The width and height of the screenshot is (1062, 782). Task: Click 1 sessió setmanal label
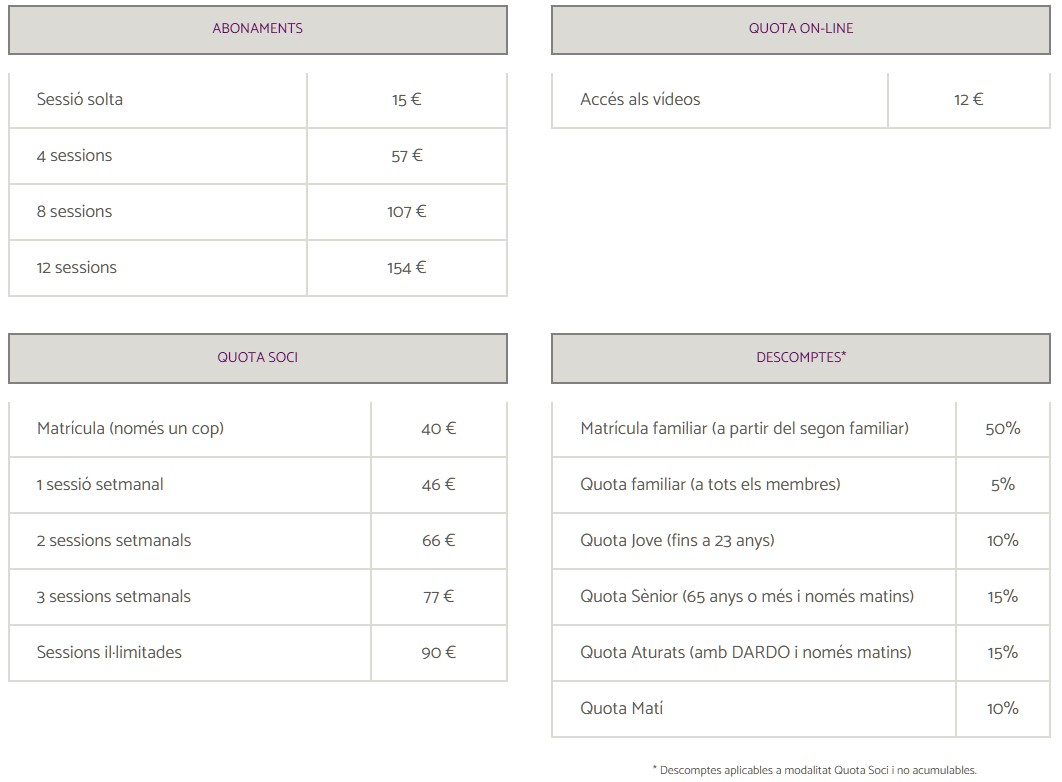(x=100, y=485)
